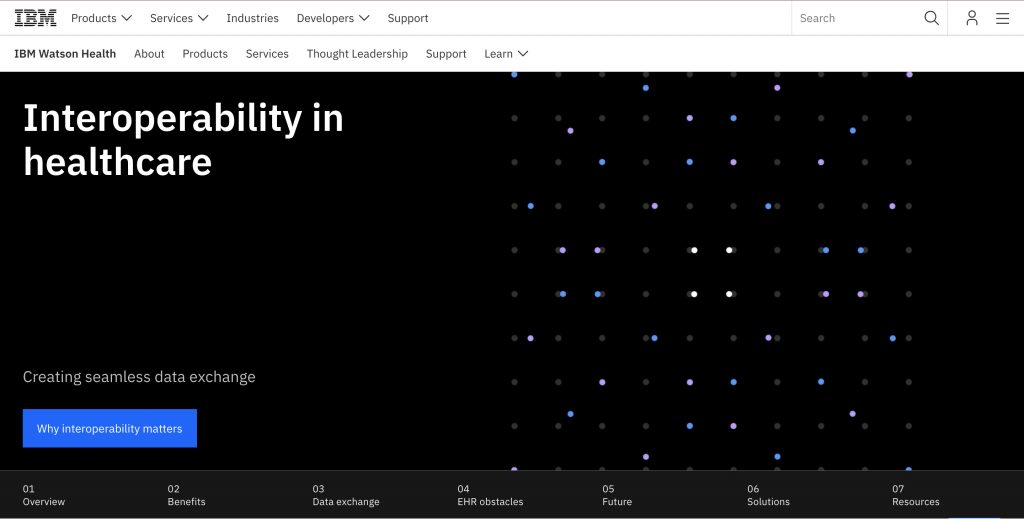Click About in Watson Health navigation

[149, 54]
